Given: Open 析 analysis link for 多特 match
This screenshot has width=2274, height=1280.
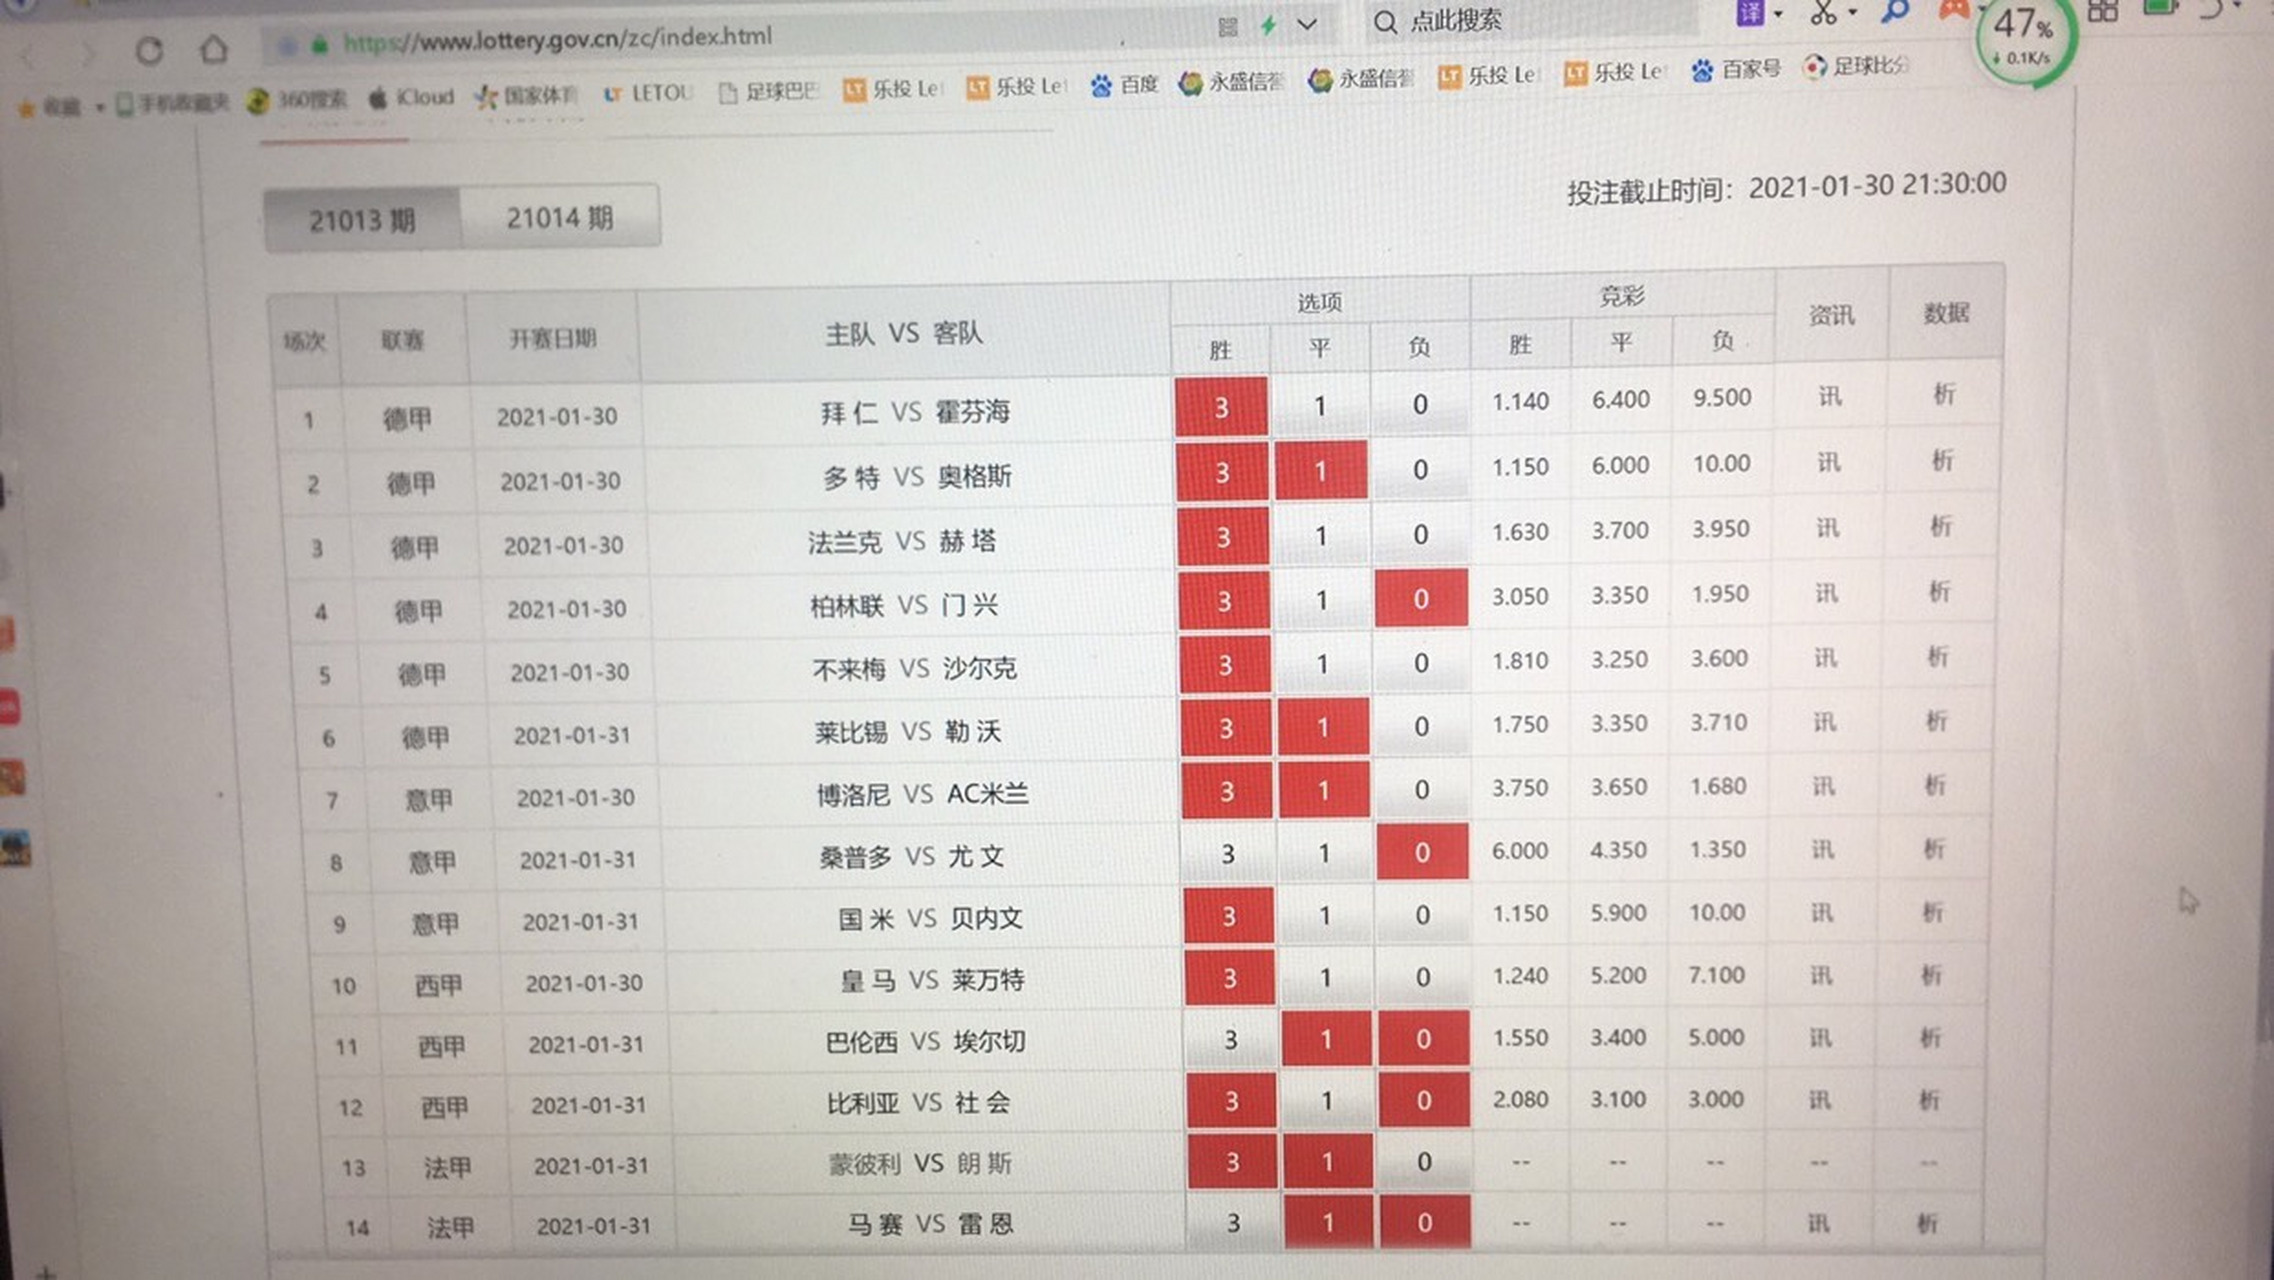Looking at the screenshot, I should pos(1942,460).
